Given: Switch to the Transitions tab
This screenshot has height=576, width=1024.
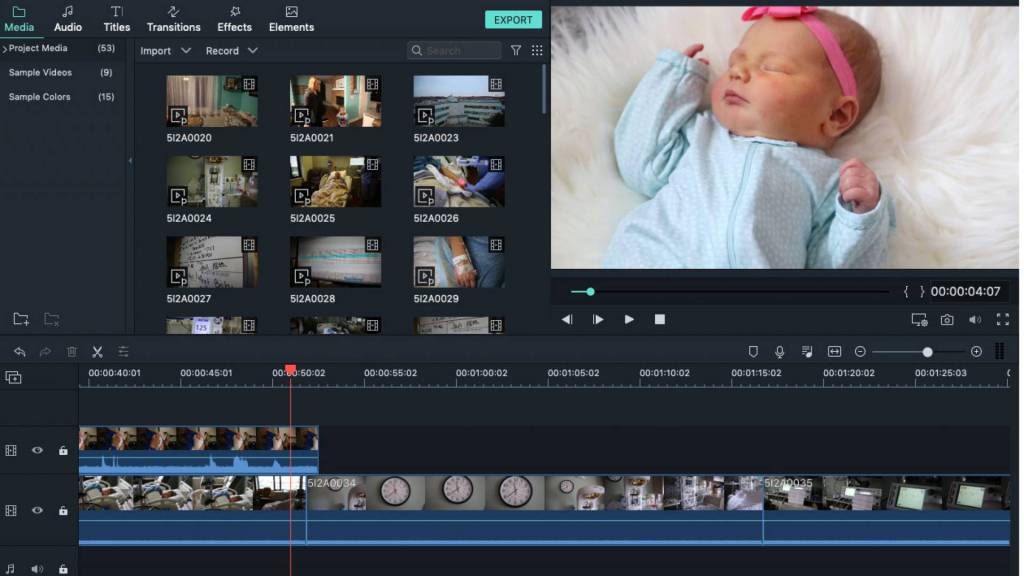Looking at the screenshot, I should pos(173,18).
